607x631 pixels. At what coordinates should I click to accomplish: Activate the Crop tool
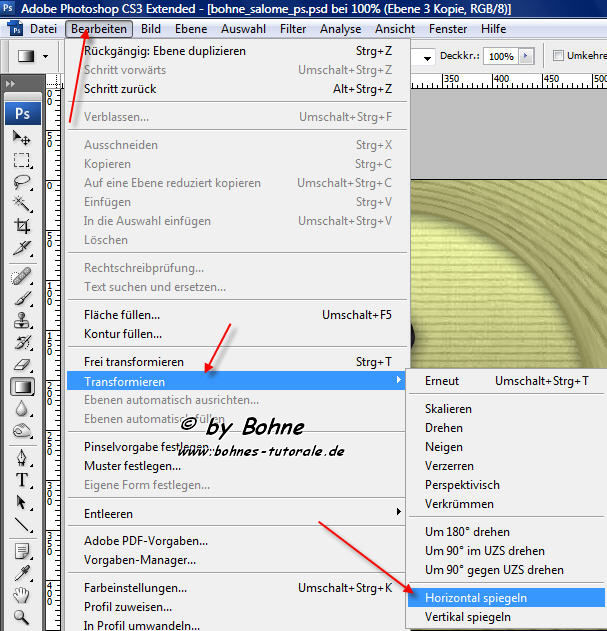click(x=22, y=226)
